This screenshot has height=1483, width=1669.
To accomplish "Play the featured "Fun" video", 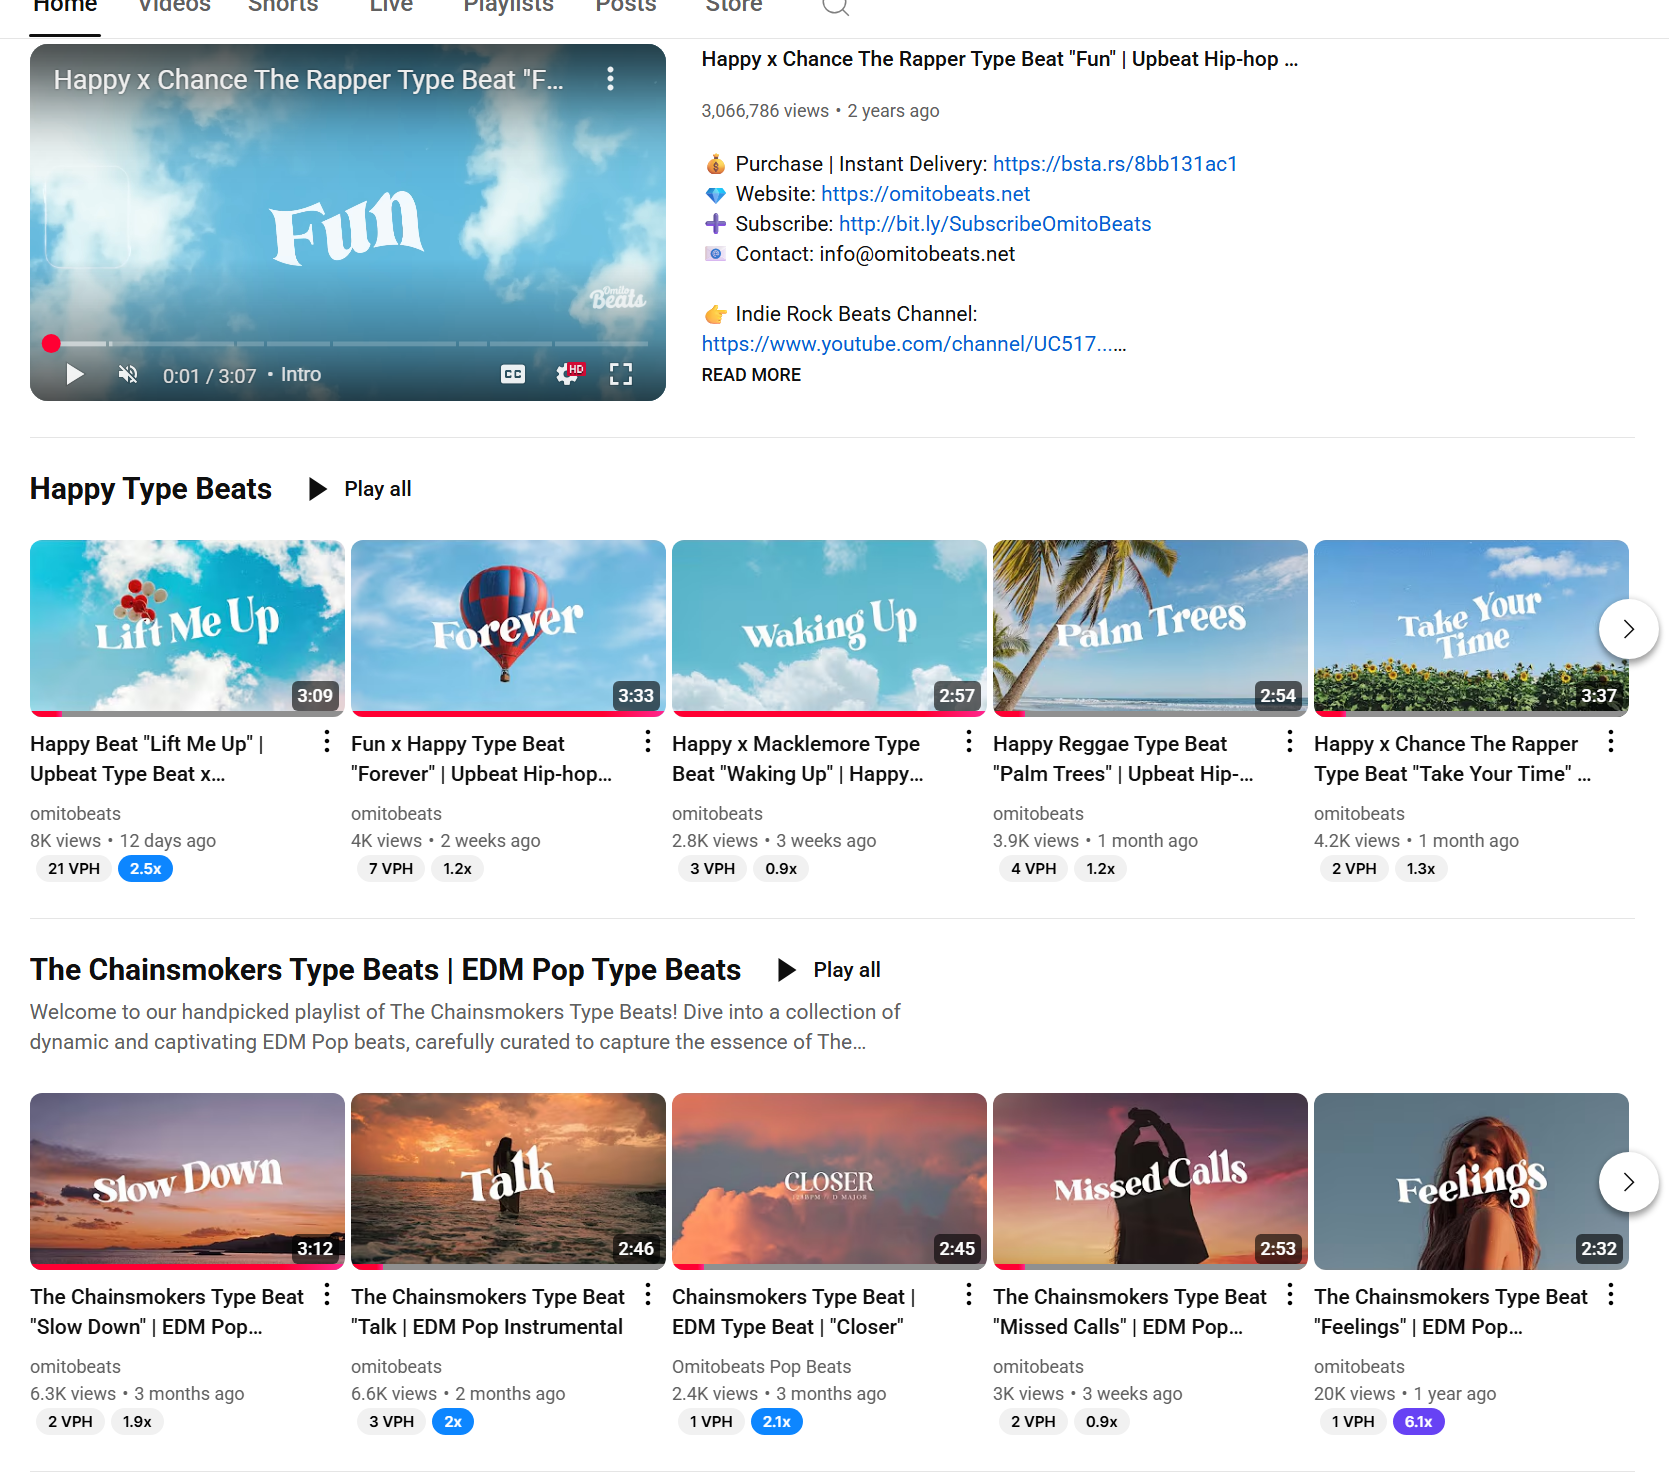I will [x=75, y=375].
